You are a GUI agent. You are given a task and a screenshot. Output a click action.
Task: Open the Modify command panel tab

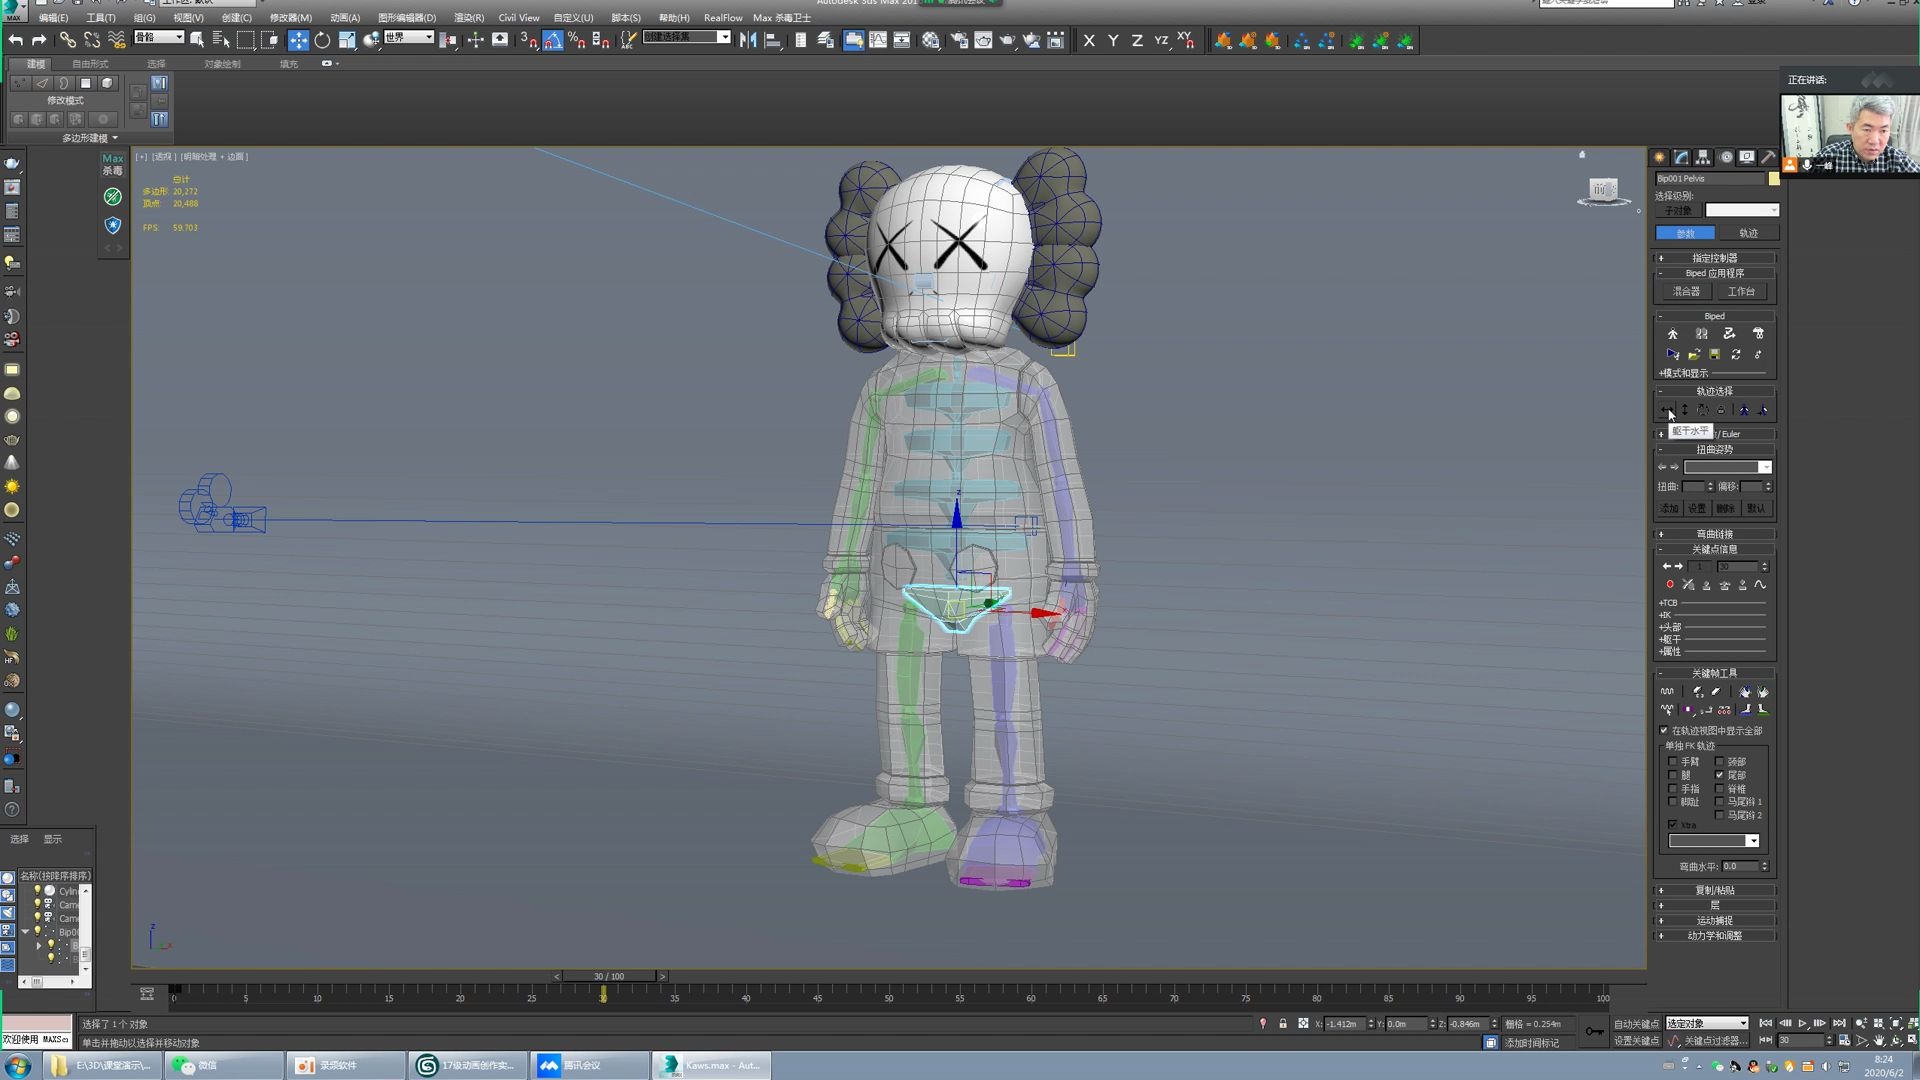(1681, 157)
